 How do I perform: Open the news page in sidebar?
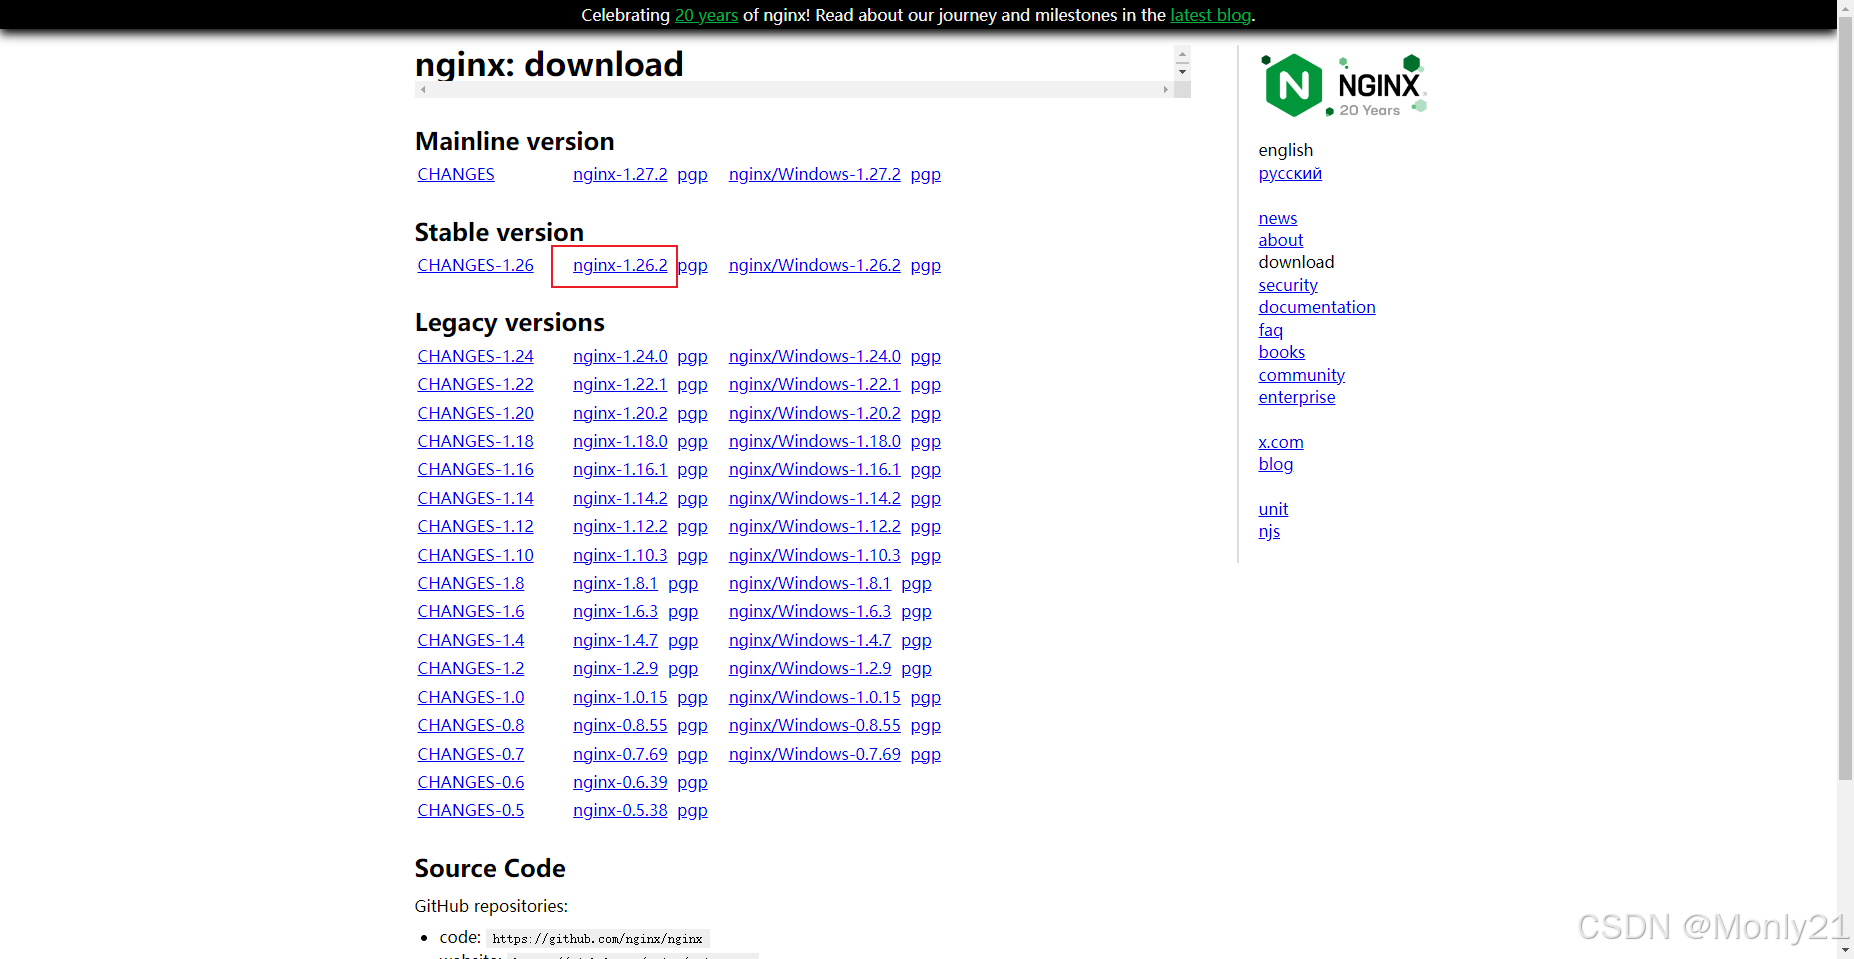coord(1277,218)
